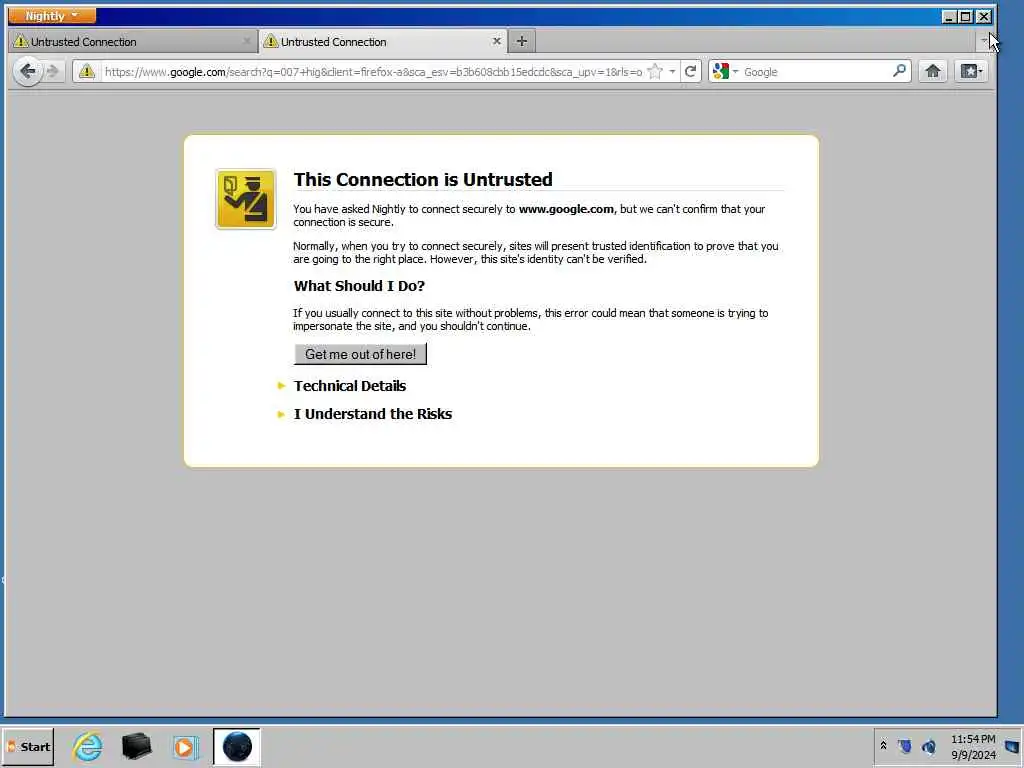Maximize the Nightly browser window
This screenshot has height=768, width=1024.
[x=966, y=16]
